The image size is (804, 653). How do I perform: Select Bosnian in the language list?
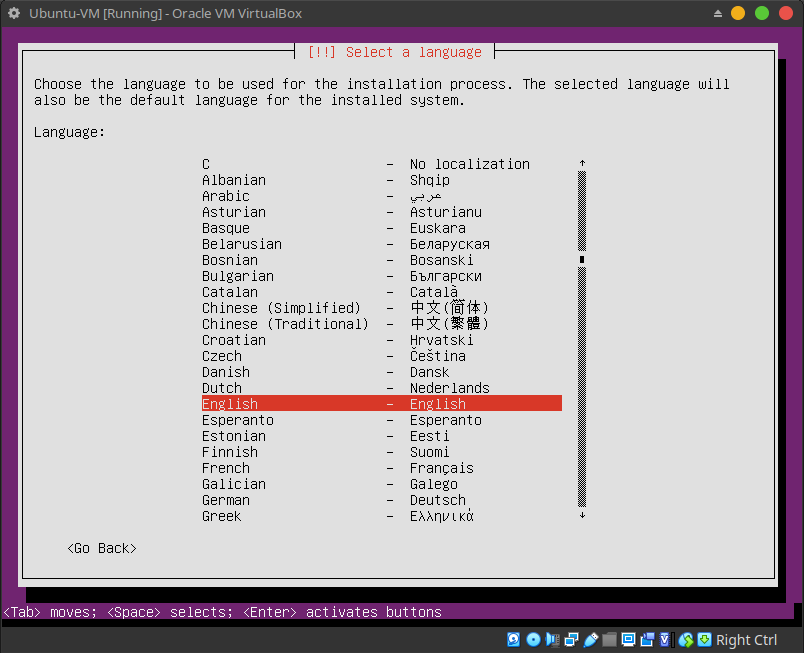tap(382, 260)
